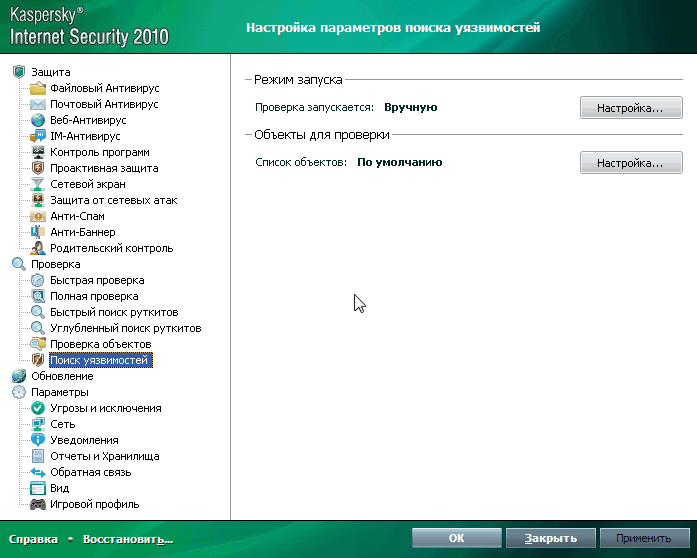Viewport: 697px width, 558px height.
Task: Click Настройка button for Режим запуска
Action: click(x=631, y=108)
